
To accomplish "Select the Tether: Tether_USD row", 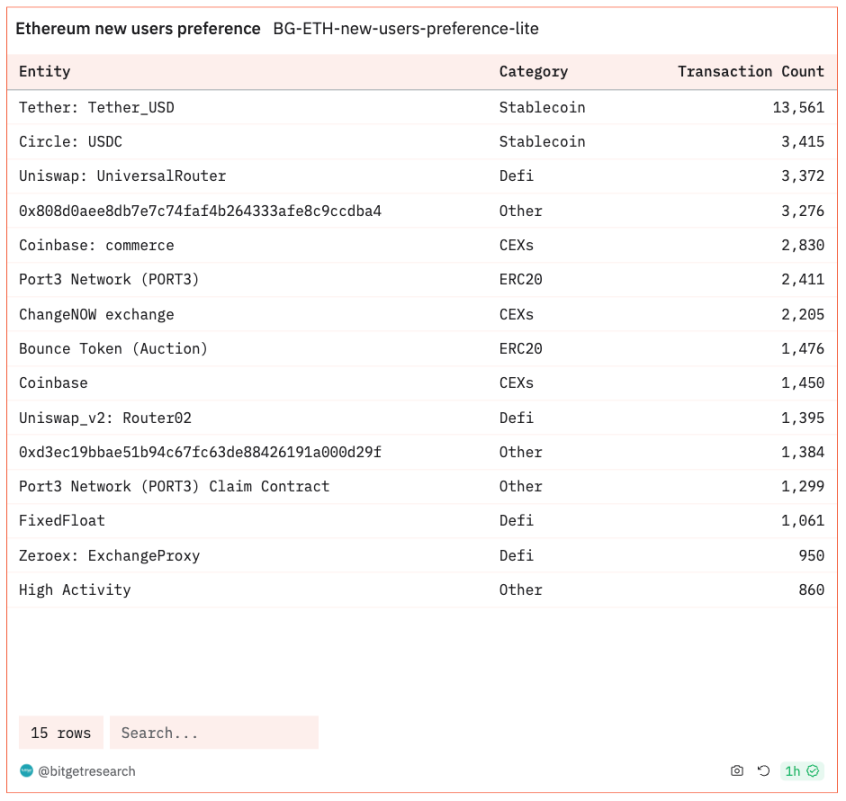I will (422, 107).
